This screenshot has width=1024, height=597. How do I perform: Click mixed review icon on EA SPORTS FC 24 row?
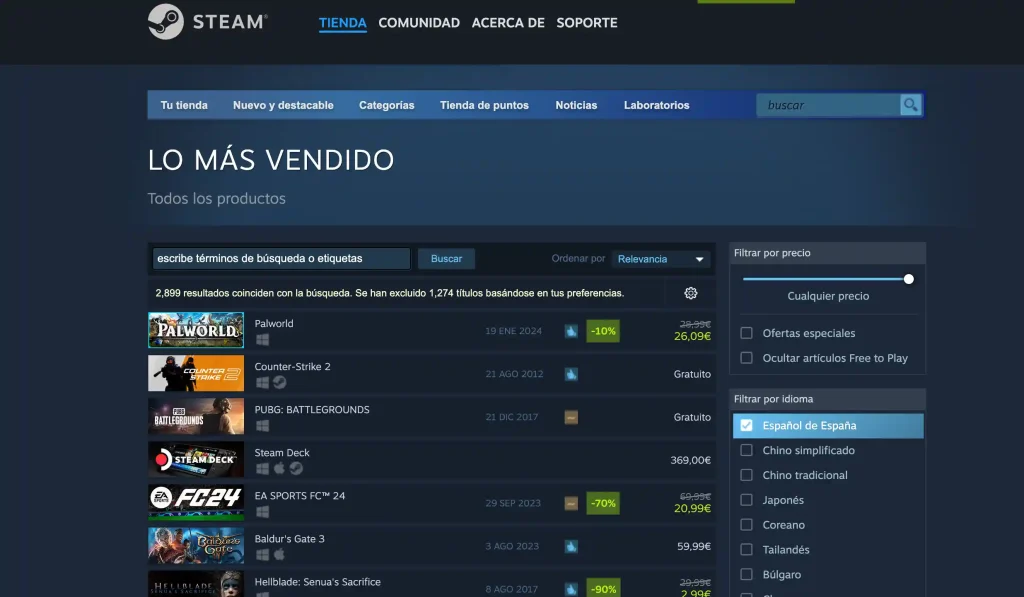click(571, 504)
